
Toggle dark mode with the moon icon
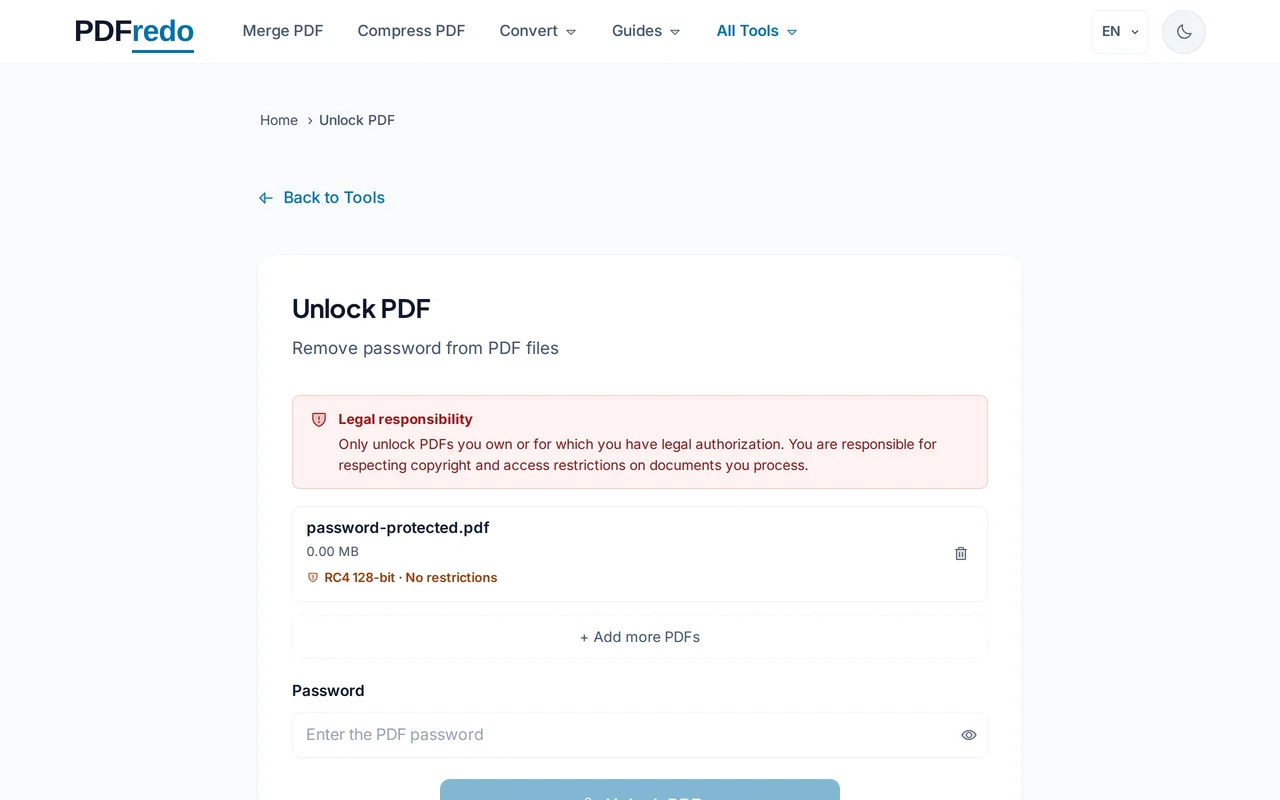1183,31
